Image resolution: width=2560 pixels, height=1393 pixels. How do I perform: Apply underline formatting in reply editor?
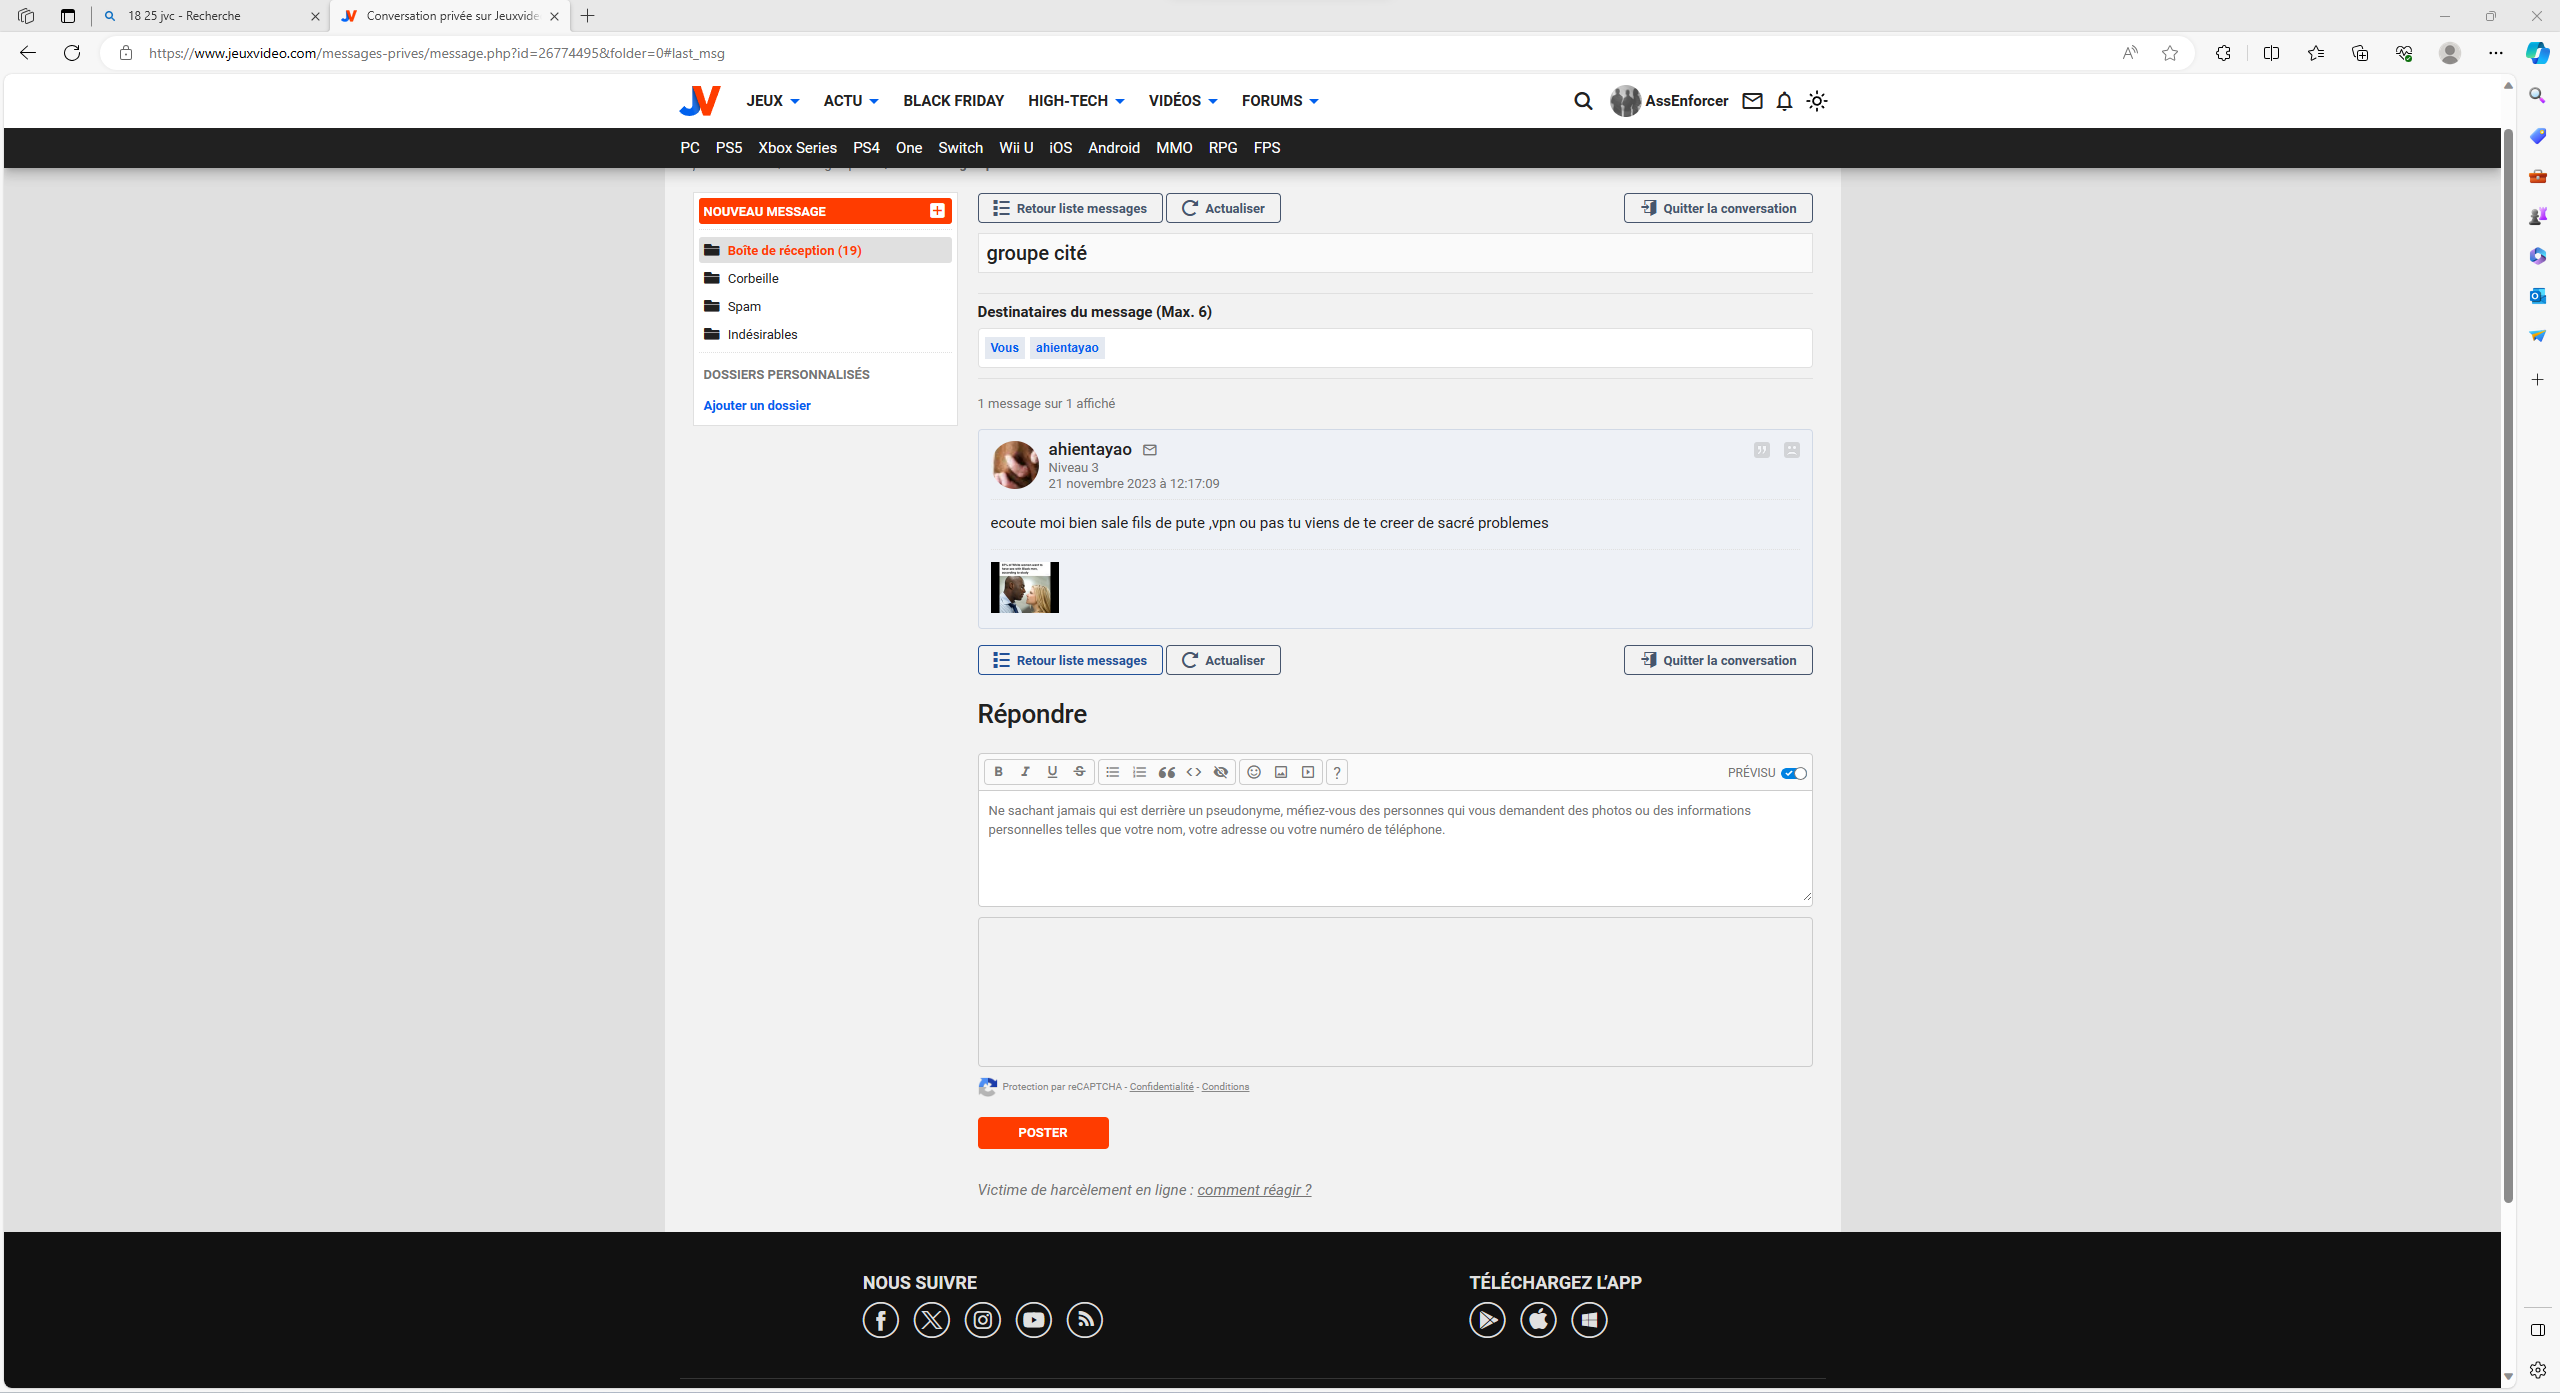click(x=1052, y=772)
